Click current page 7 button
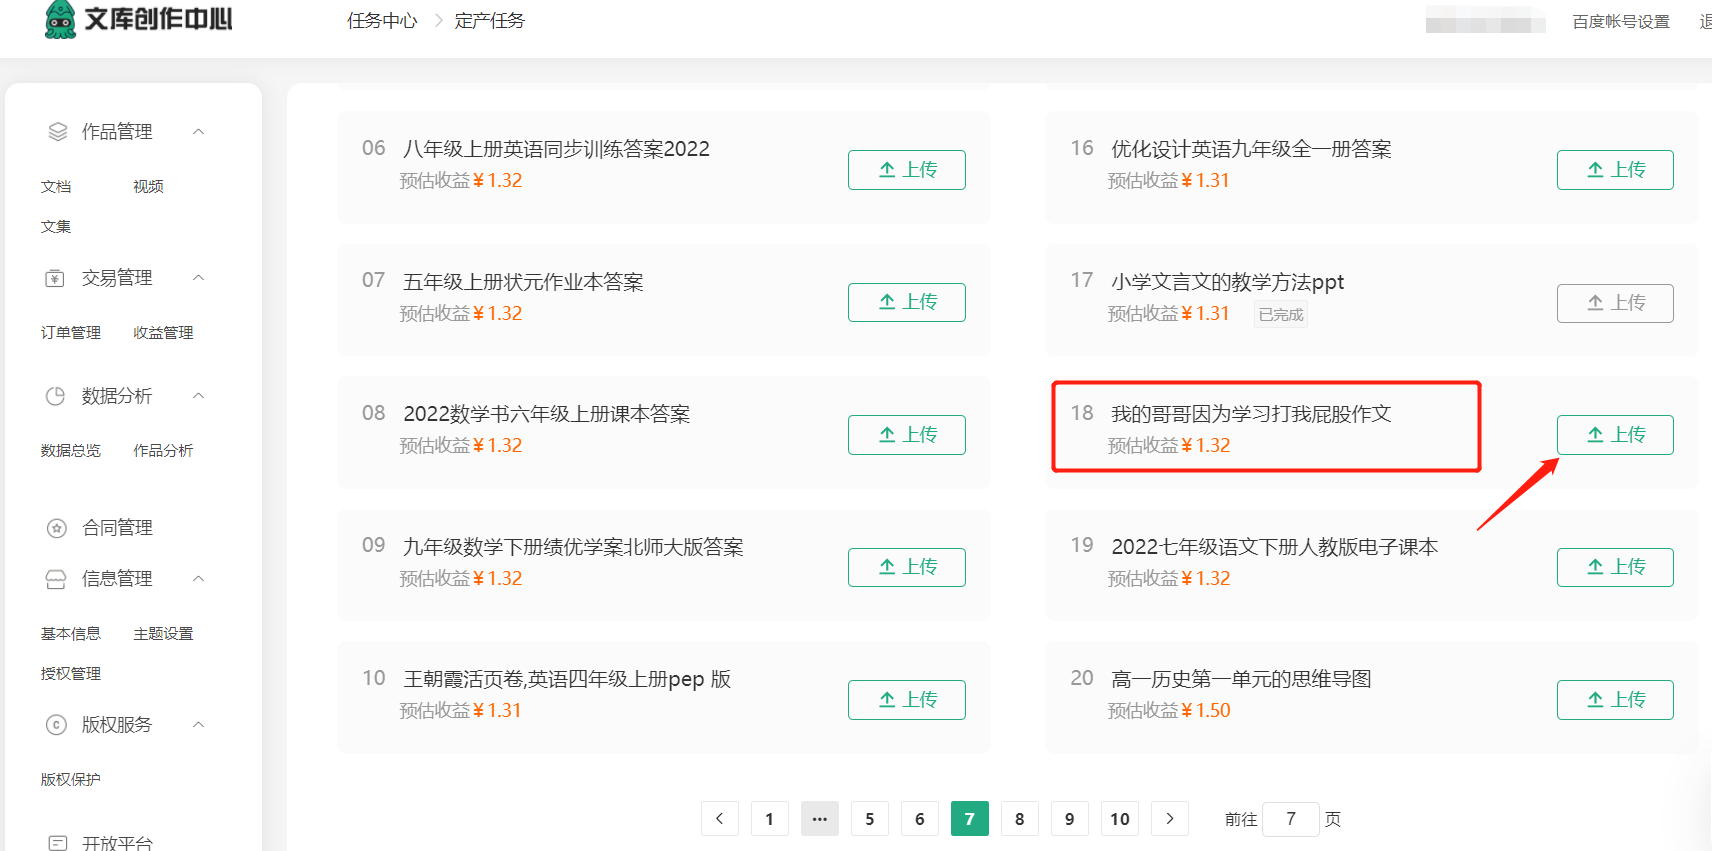1712x851 pixels. 970,818
